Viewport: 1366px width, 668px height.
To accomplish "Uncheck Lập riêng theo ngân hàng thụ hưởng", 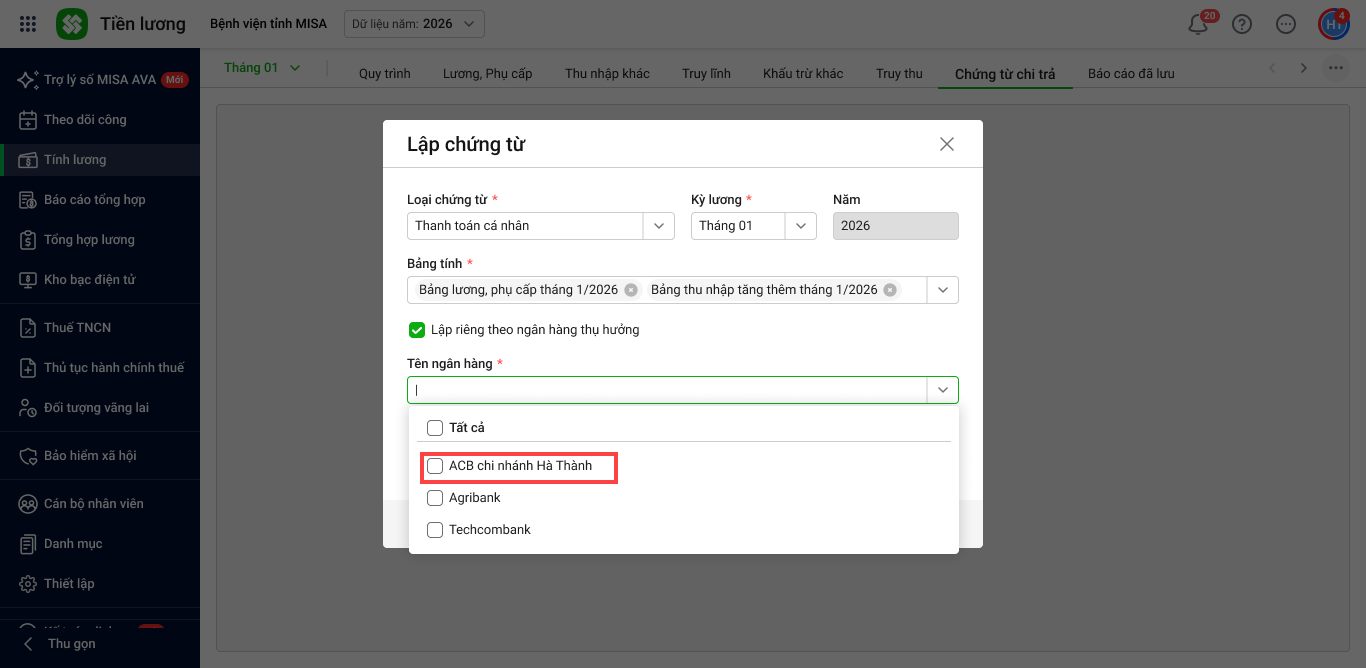I will click(417, 330).
